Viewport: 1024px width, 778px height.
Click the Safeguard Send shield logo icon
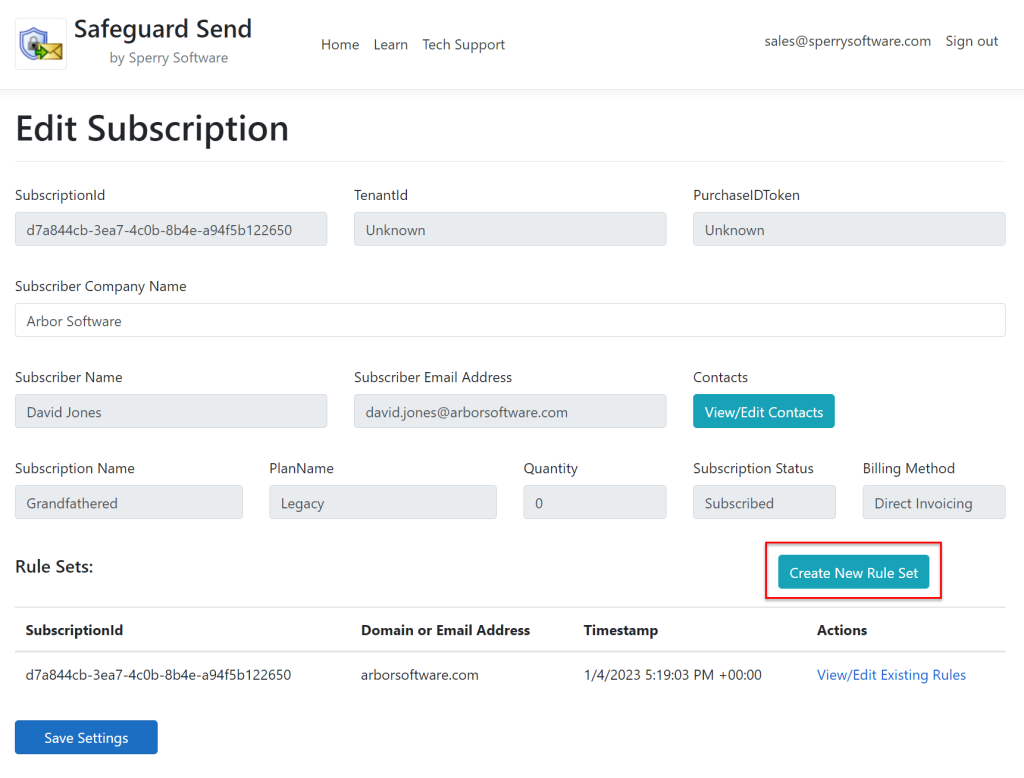click(41, 44)
